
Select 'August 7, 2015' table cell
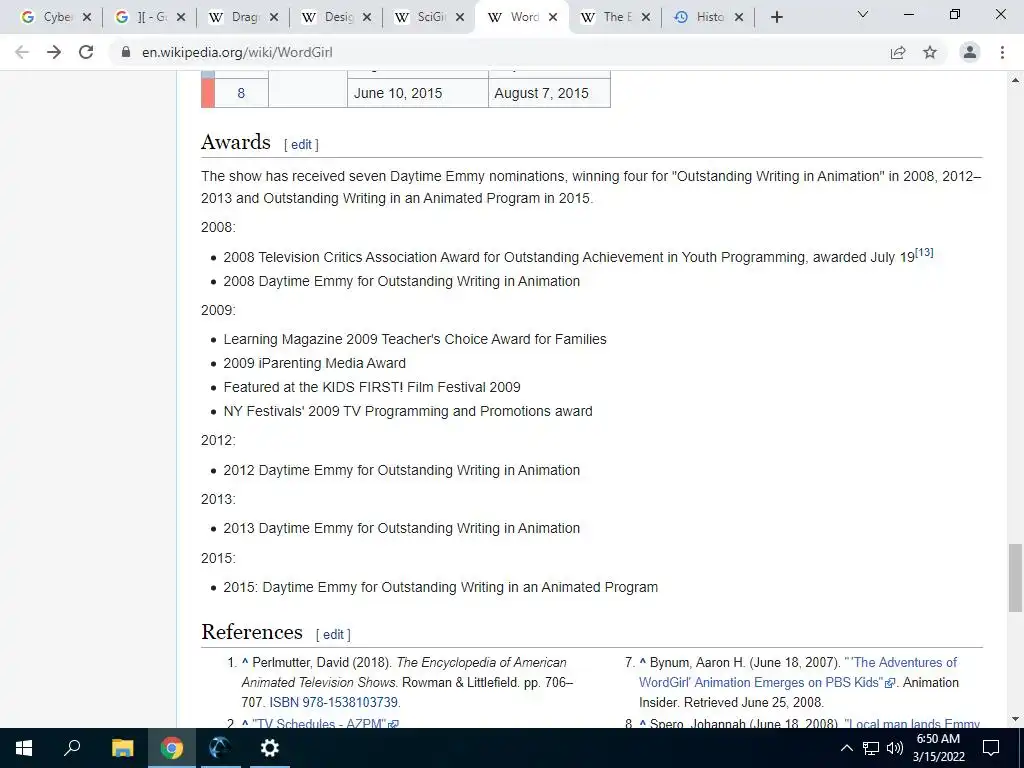(x=549, y=93)
